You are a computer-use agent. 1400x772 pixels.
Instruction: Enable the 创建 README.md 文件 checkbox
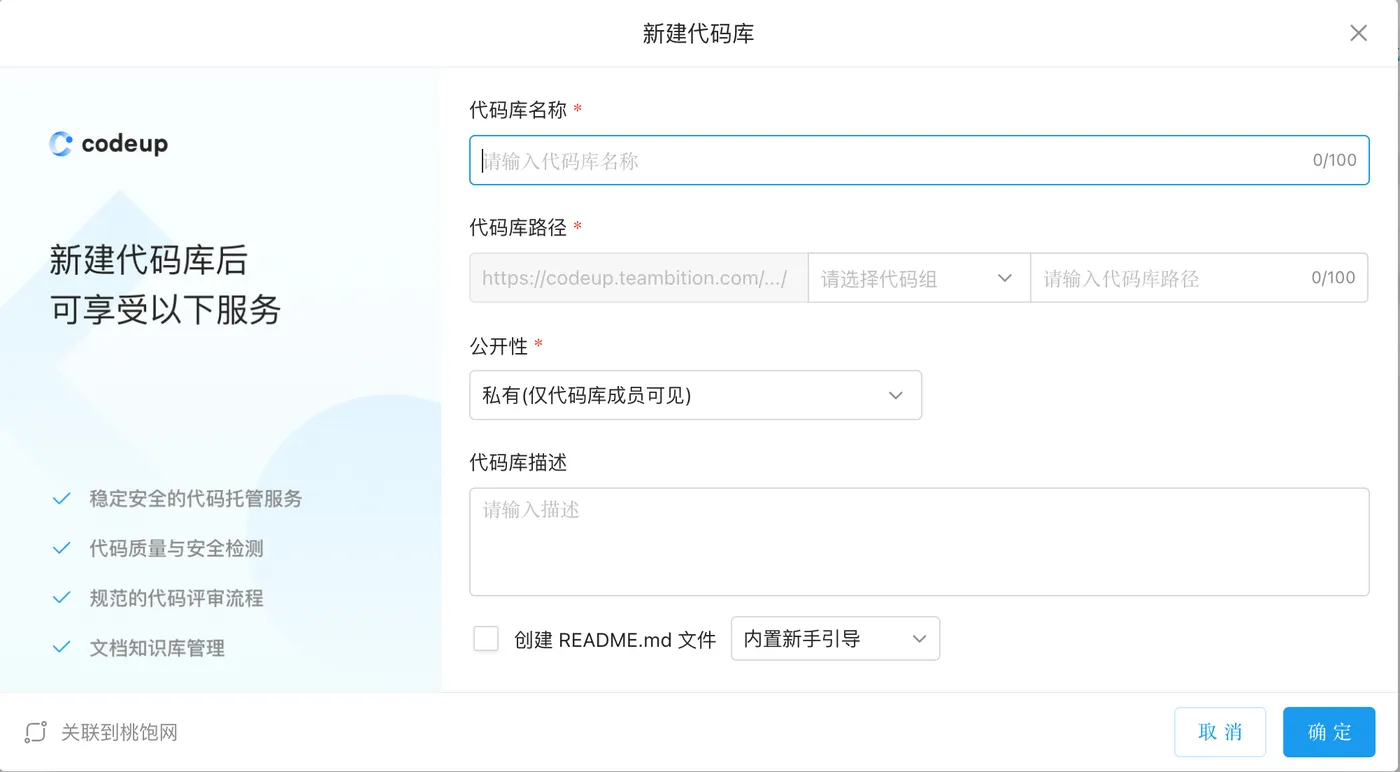(x=486, y=639)
